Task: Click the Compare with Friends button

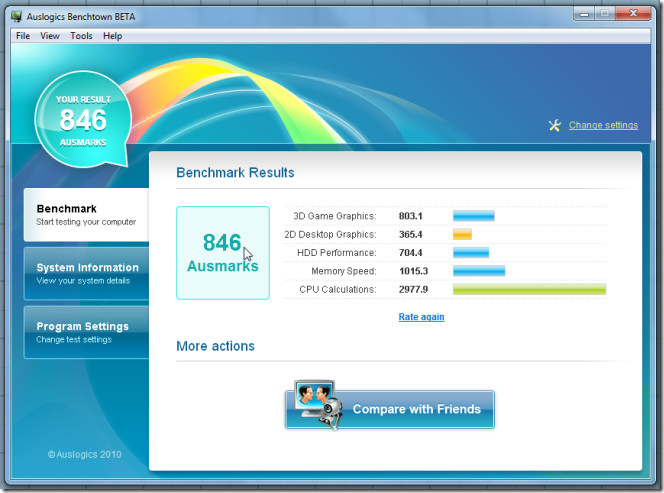Action: [x=390, y=409]
